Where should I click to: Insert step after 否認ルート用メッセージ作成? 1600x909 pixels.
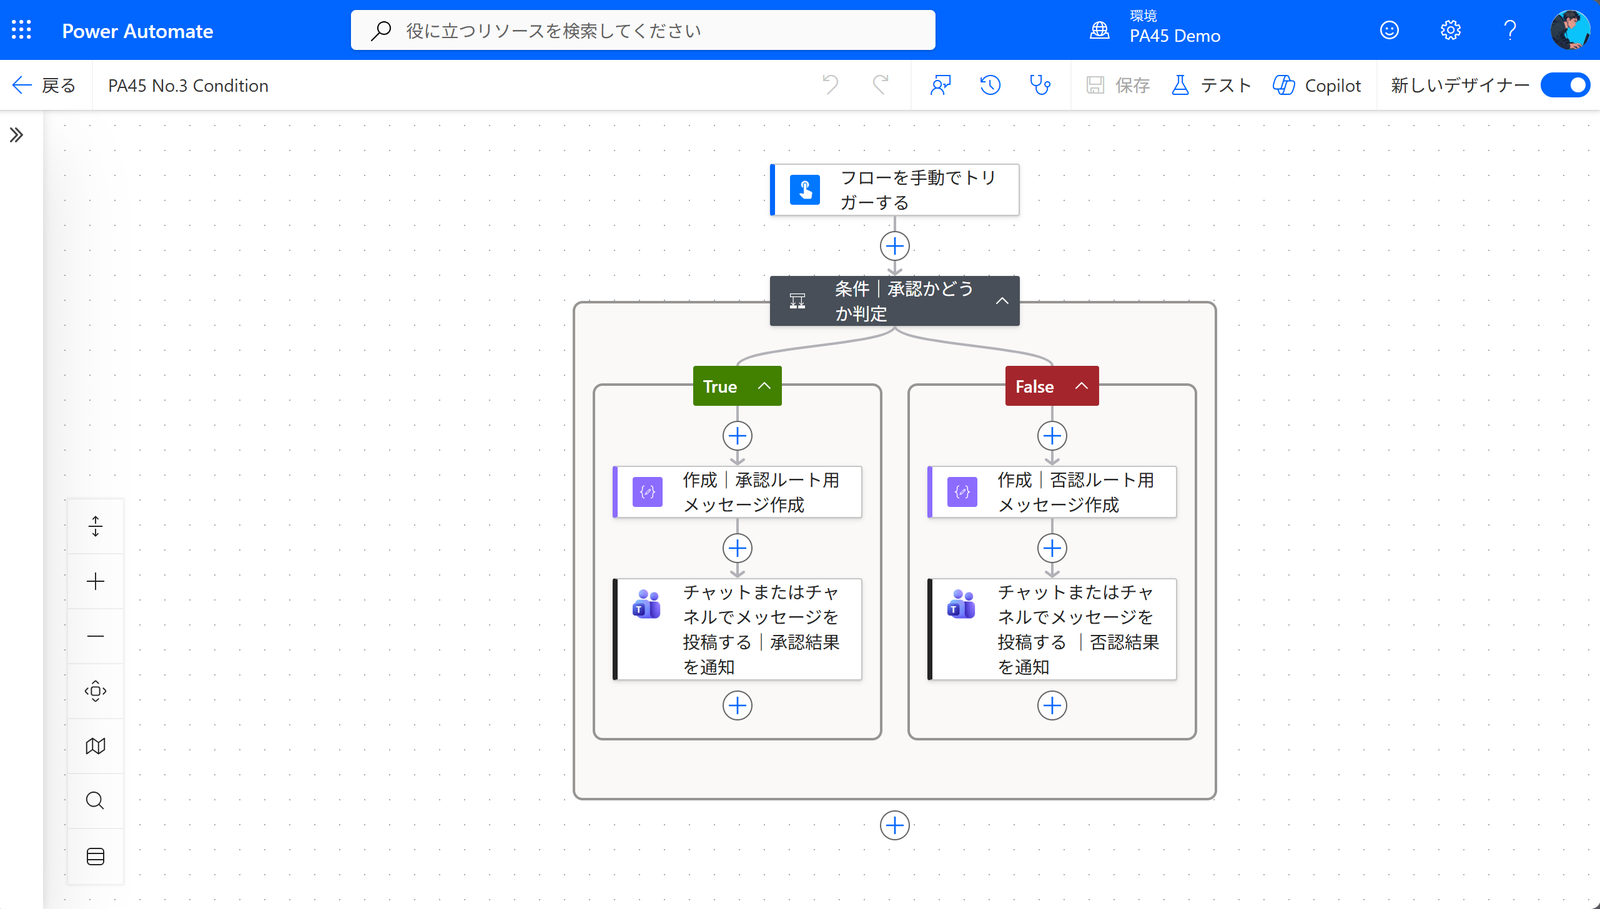1052,548
